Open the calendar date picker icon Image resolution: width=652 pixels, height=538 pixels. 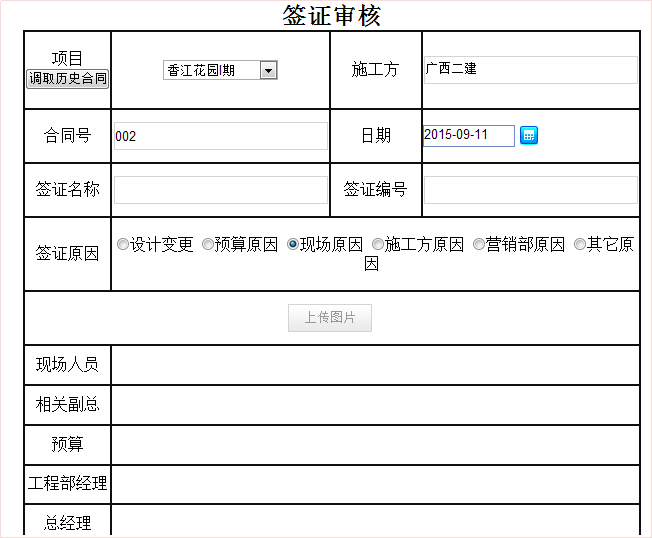[x=529, y=135]
